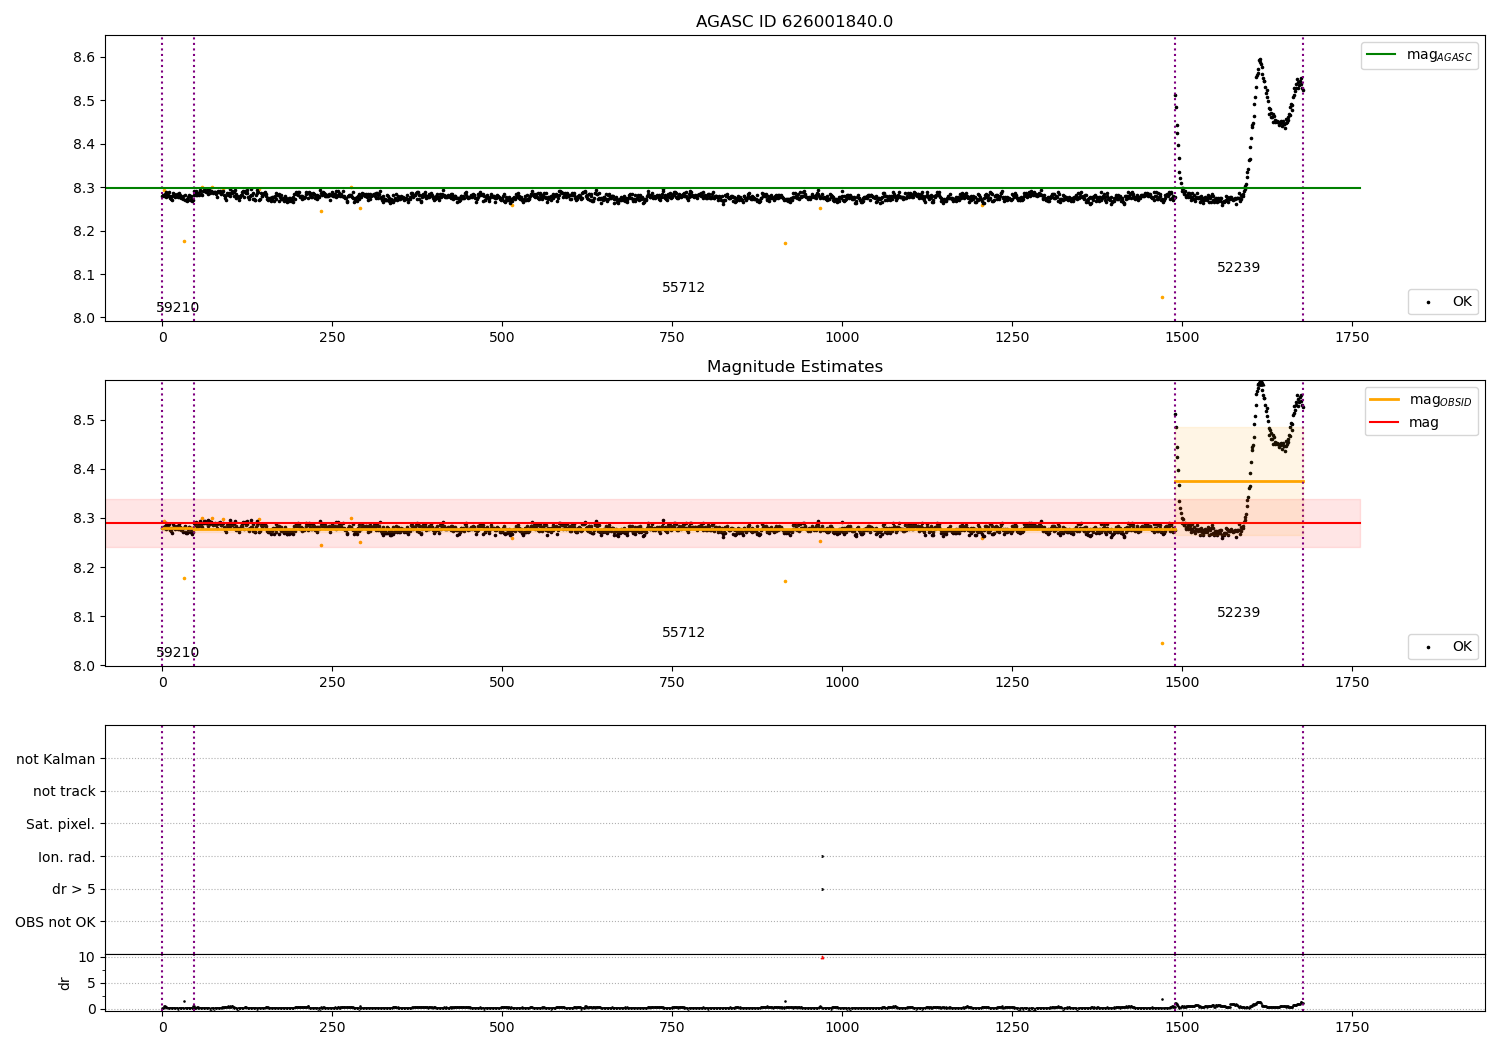Click the 250 x-axis tick under the top plot
The width and height of the screenshot is (1500, 1050).
pyautogui.click(x=332, y=338)
